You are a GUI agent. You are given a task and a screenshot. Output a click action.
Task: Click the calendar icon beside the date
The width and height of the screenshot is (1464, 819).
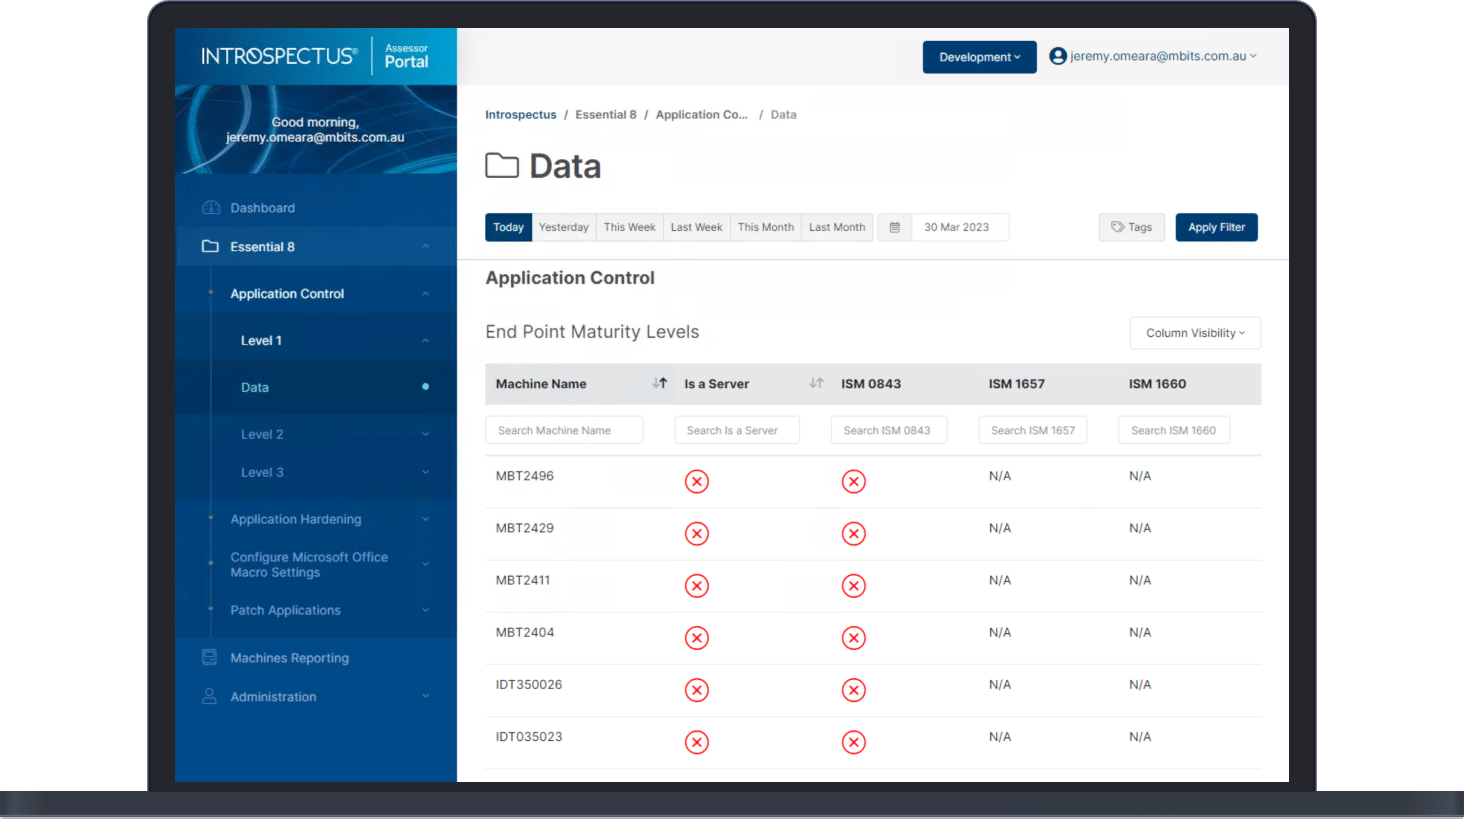point(894,227)
